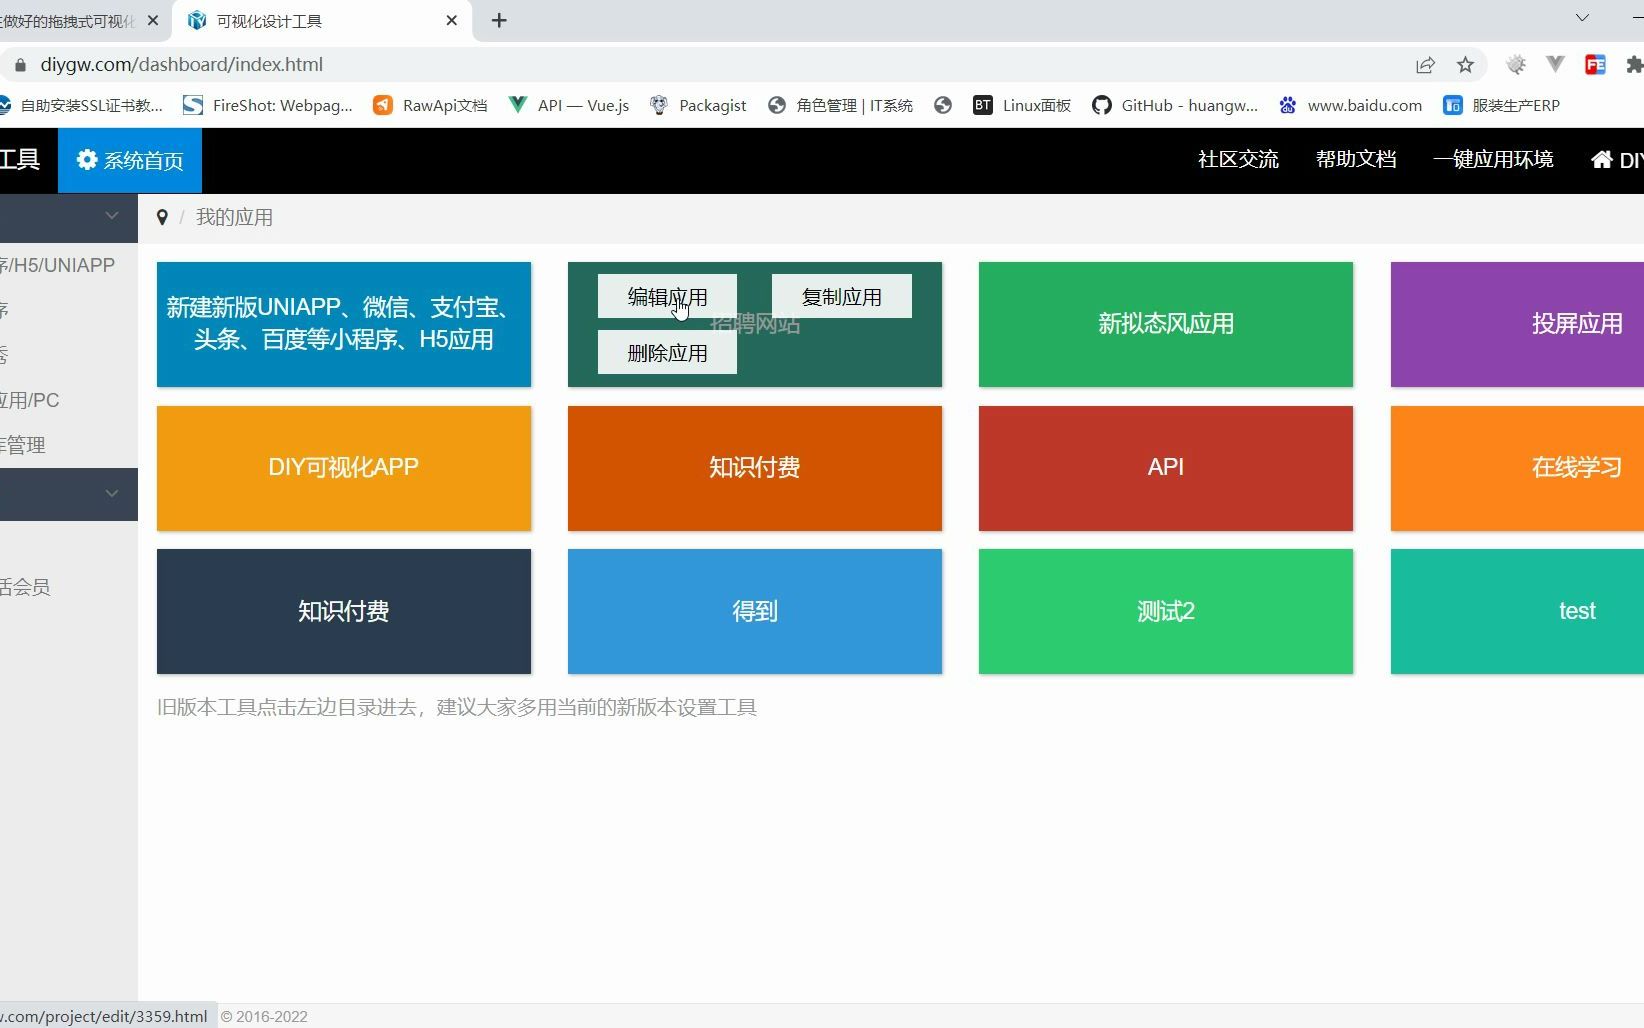
Task: Open 社区交流 in the top menu
Action: click(1238, 160)
